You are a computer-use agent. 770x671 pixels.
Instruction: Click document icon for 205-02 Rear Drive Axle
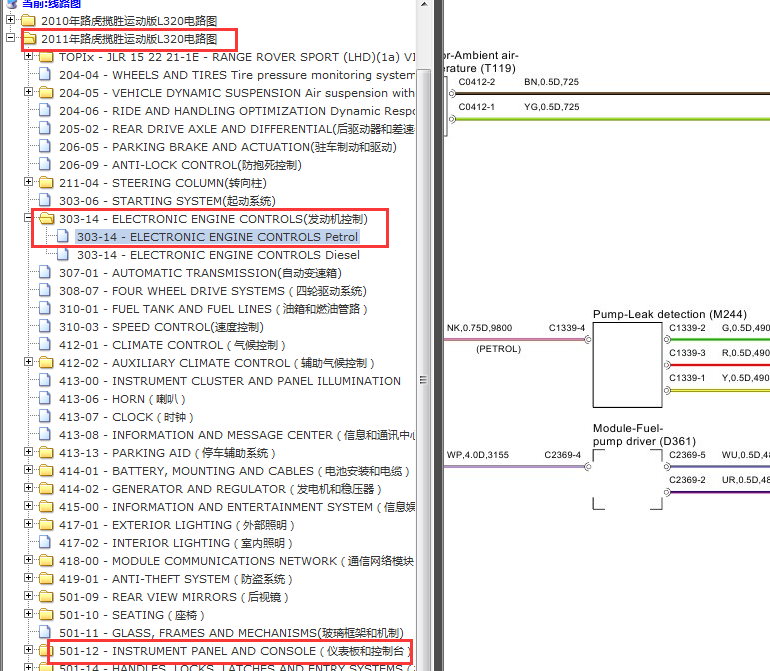45,128
